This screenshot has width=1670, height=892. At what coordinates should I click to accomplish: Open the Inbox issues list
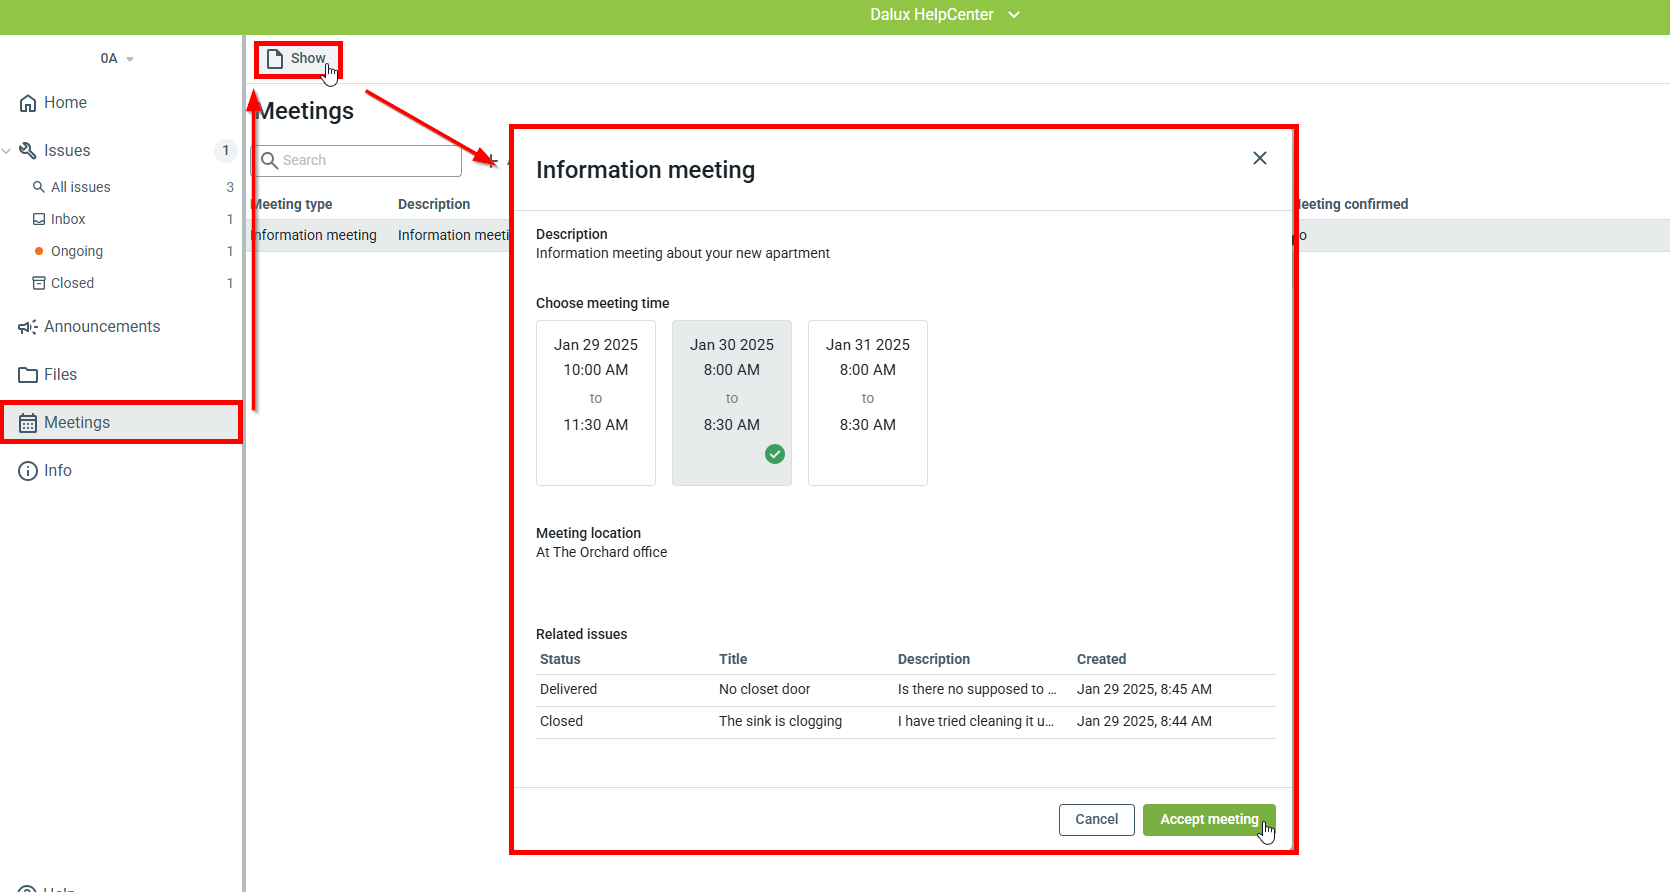(x=68, y=219)
